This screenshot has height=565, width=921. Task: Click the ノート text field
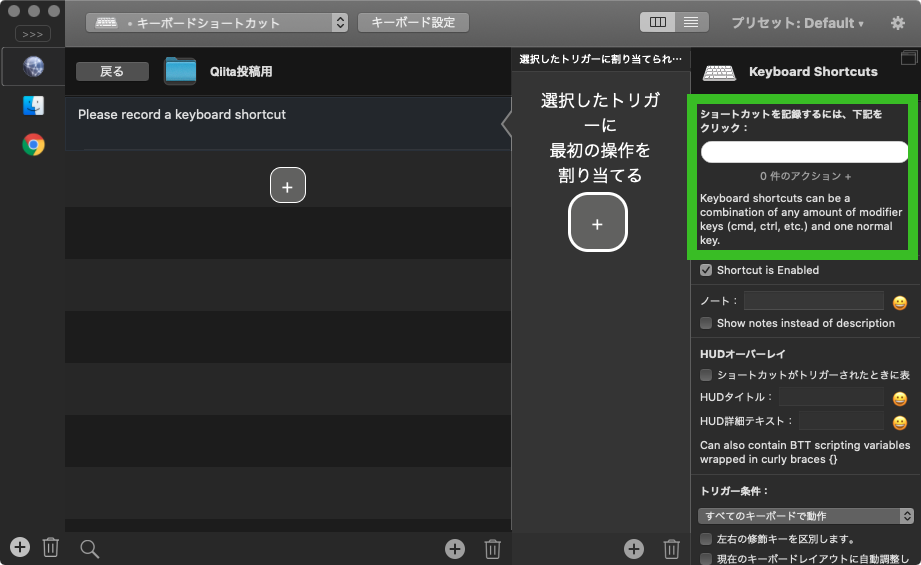click(x=814, y=301)
